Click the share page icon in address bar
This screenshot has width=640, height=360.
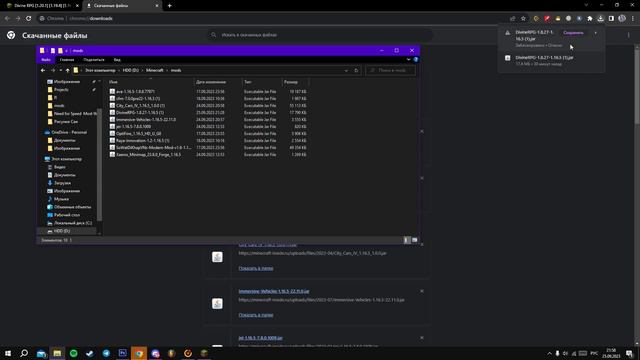513,18
